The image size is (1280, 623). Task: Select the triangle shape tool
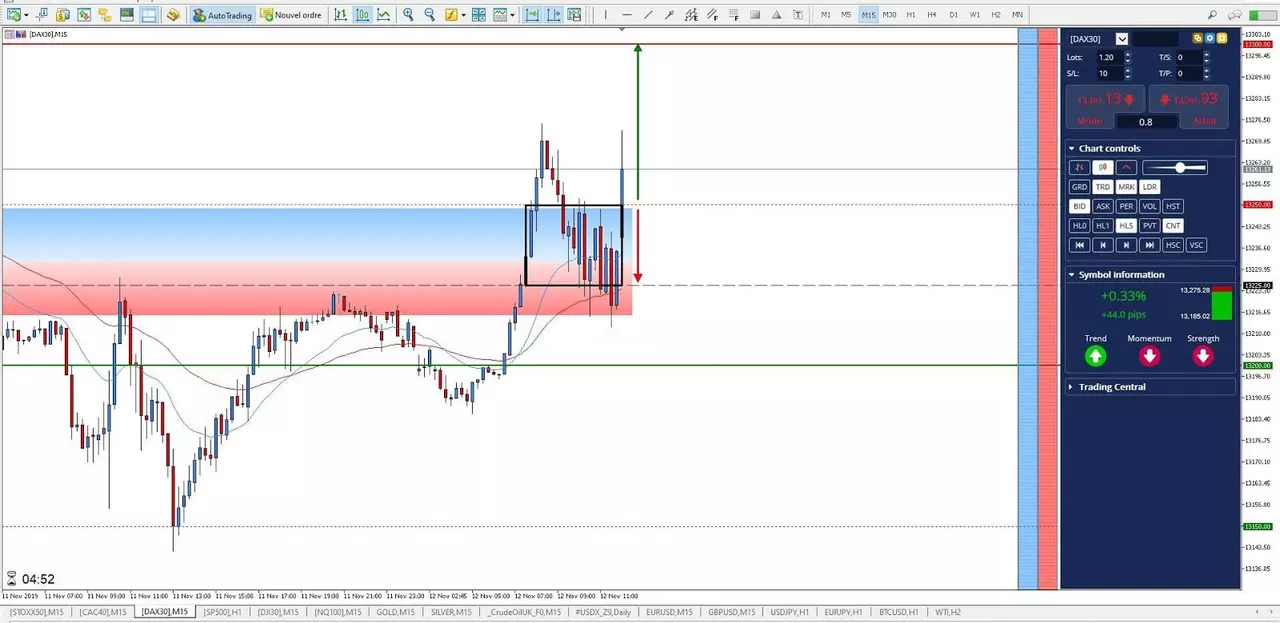click(777, 15)
